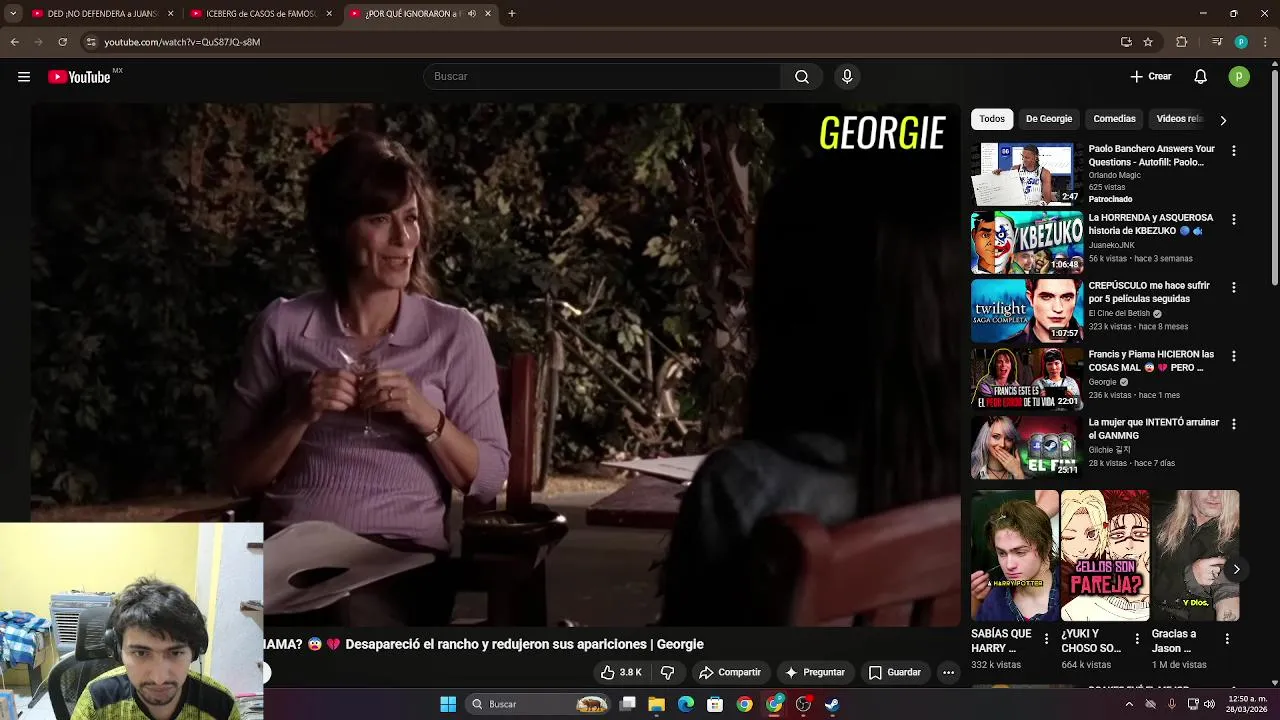The height and width of the screenshot is (720, 1280).
Task: Open the KBEZUKO video thumbnail
Action: click(1027, 242)
